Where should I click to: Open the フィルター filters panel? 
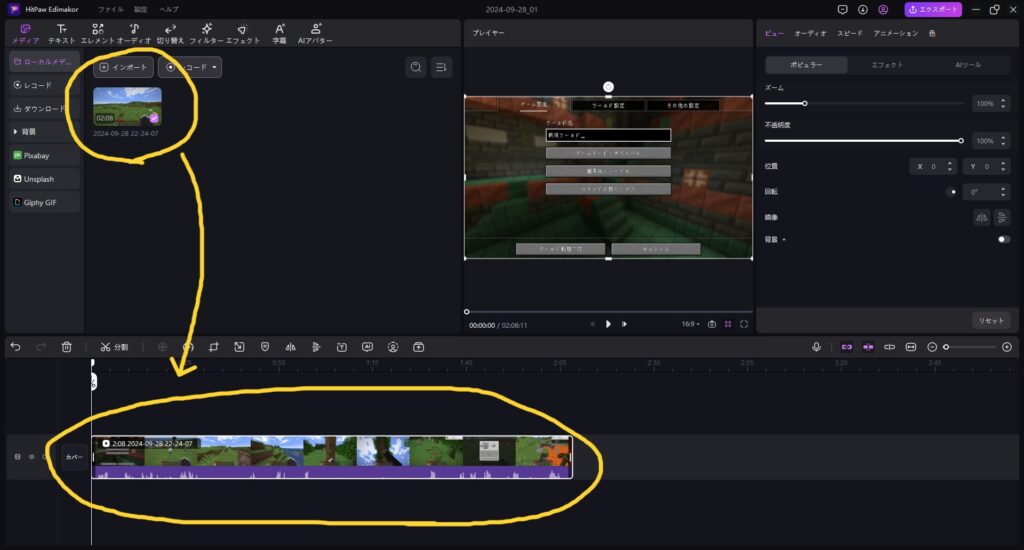point(206,34)
